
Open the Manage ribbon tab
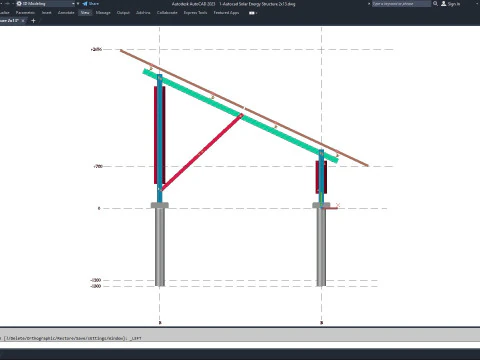[103, 13]
